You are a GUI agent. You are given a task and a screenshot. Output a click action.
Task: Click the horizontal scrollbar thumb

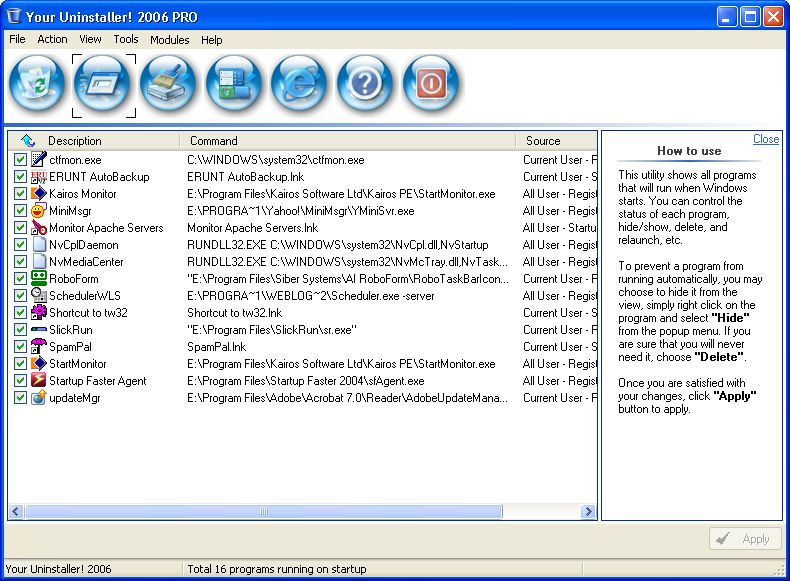click(264, 511)
